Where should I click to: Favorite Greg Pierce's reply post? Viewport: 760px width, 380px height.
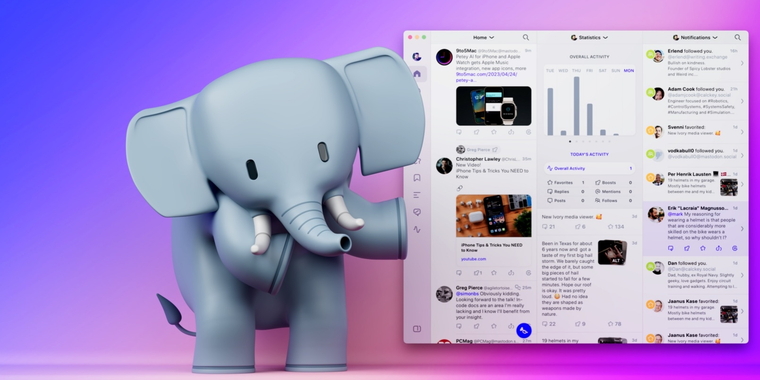494,326
